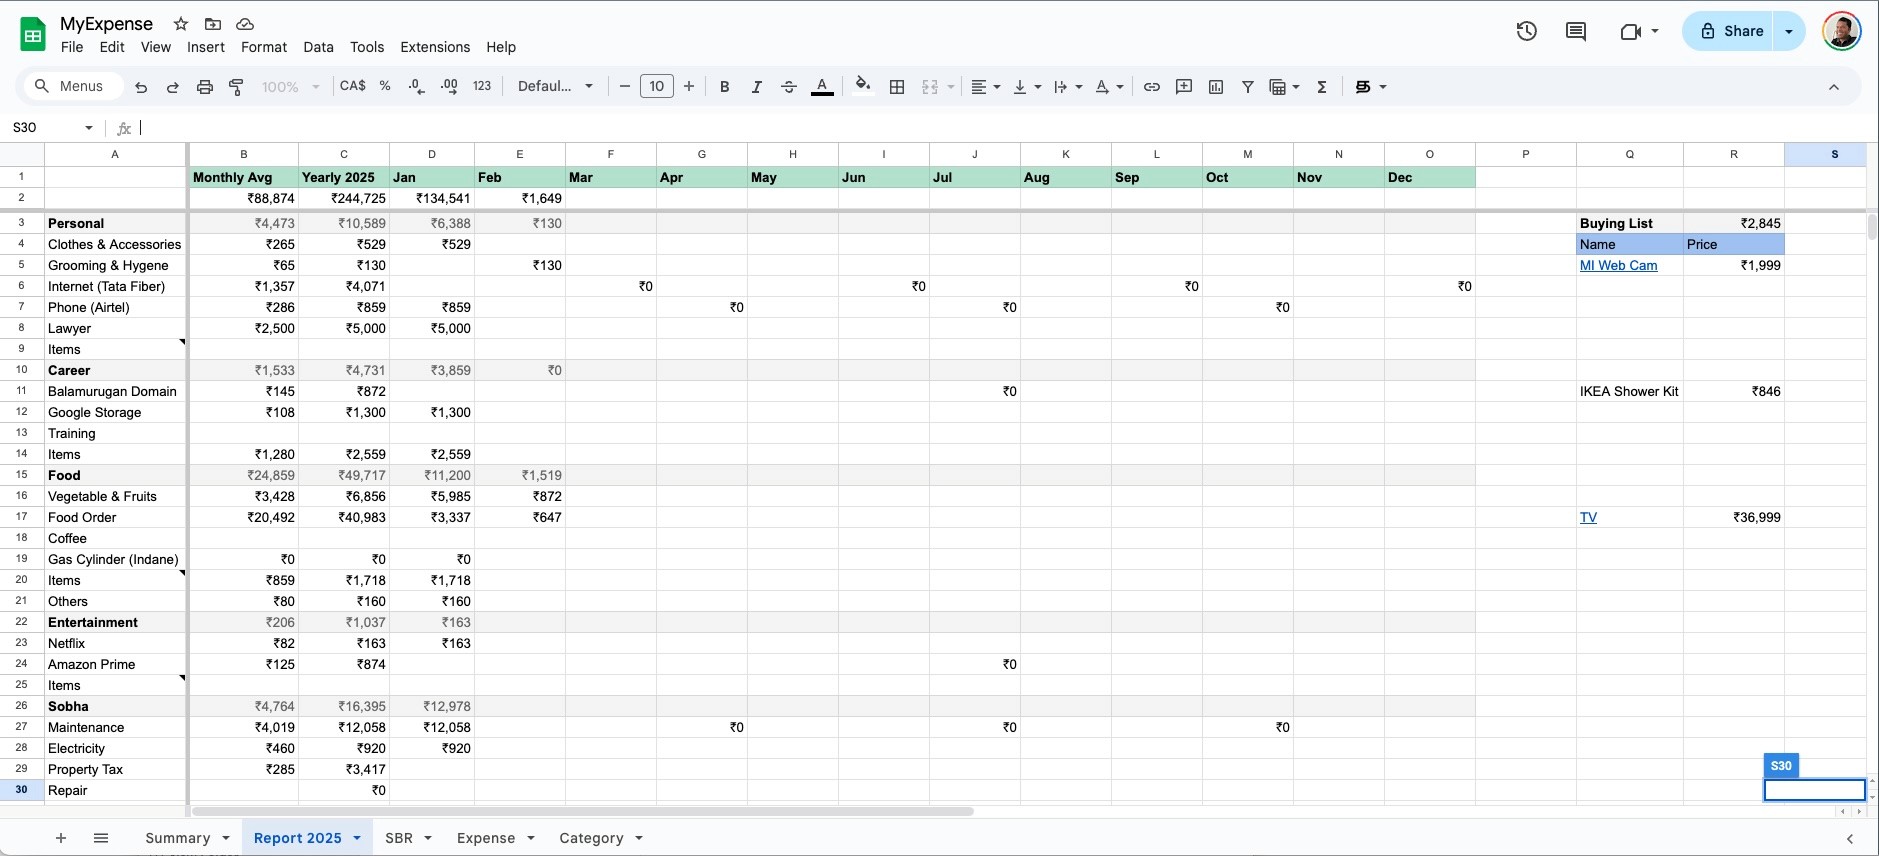Click the Share button
This screenshot has width=1879, height=856.
click(x=1729, y=31)
